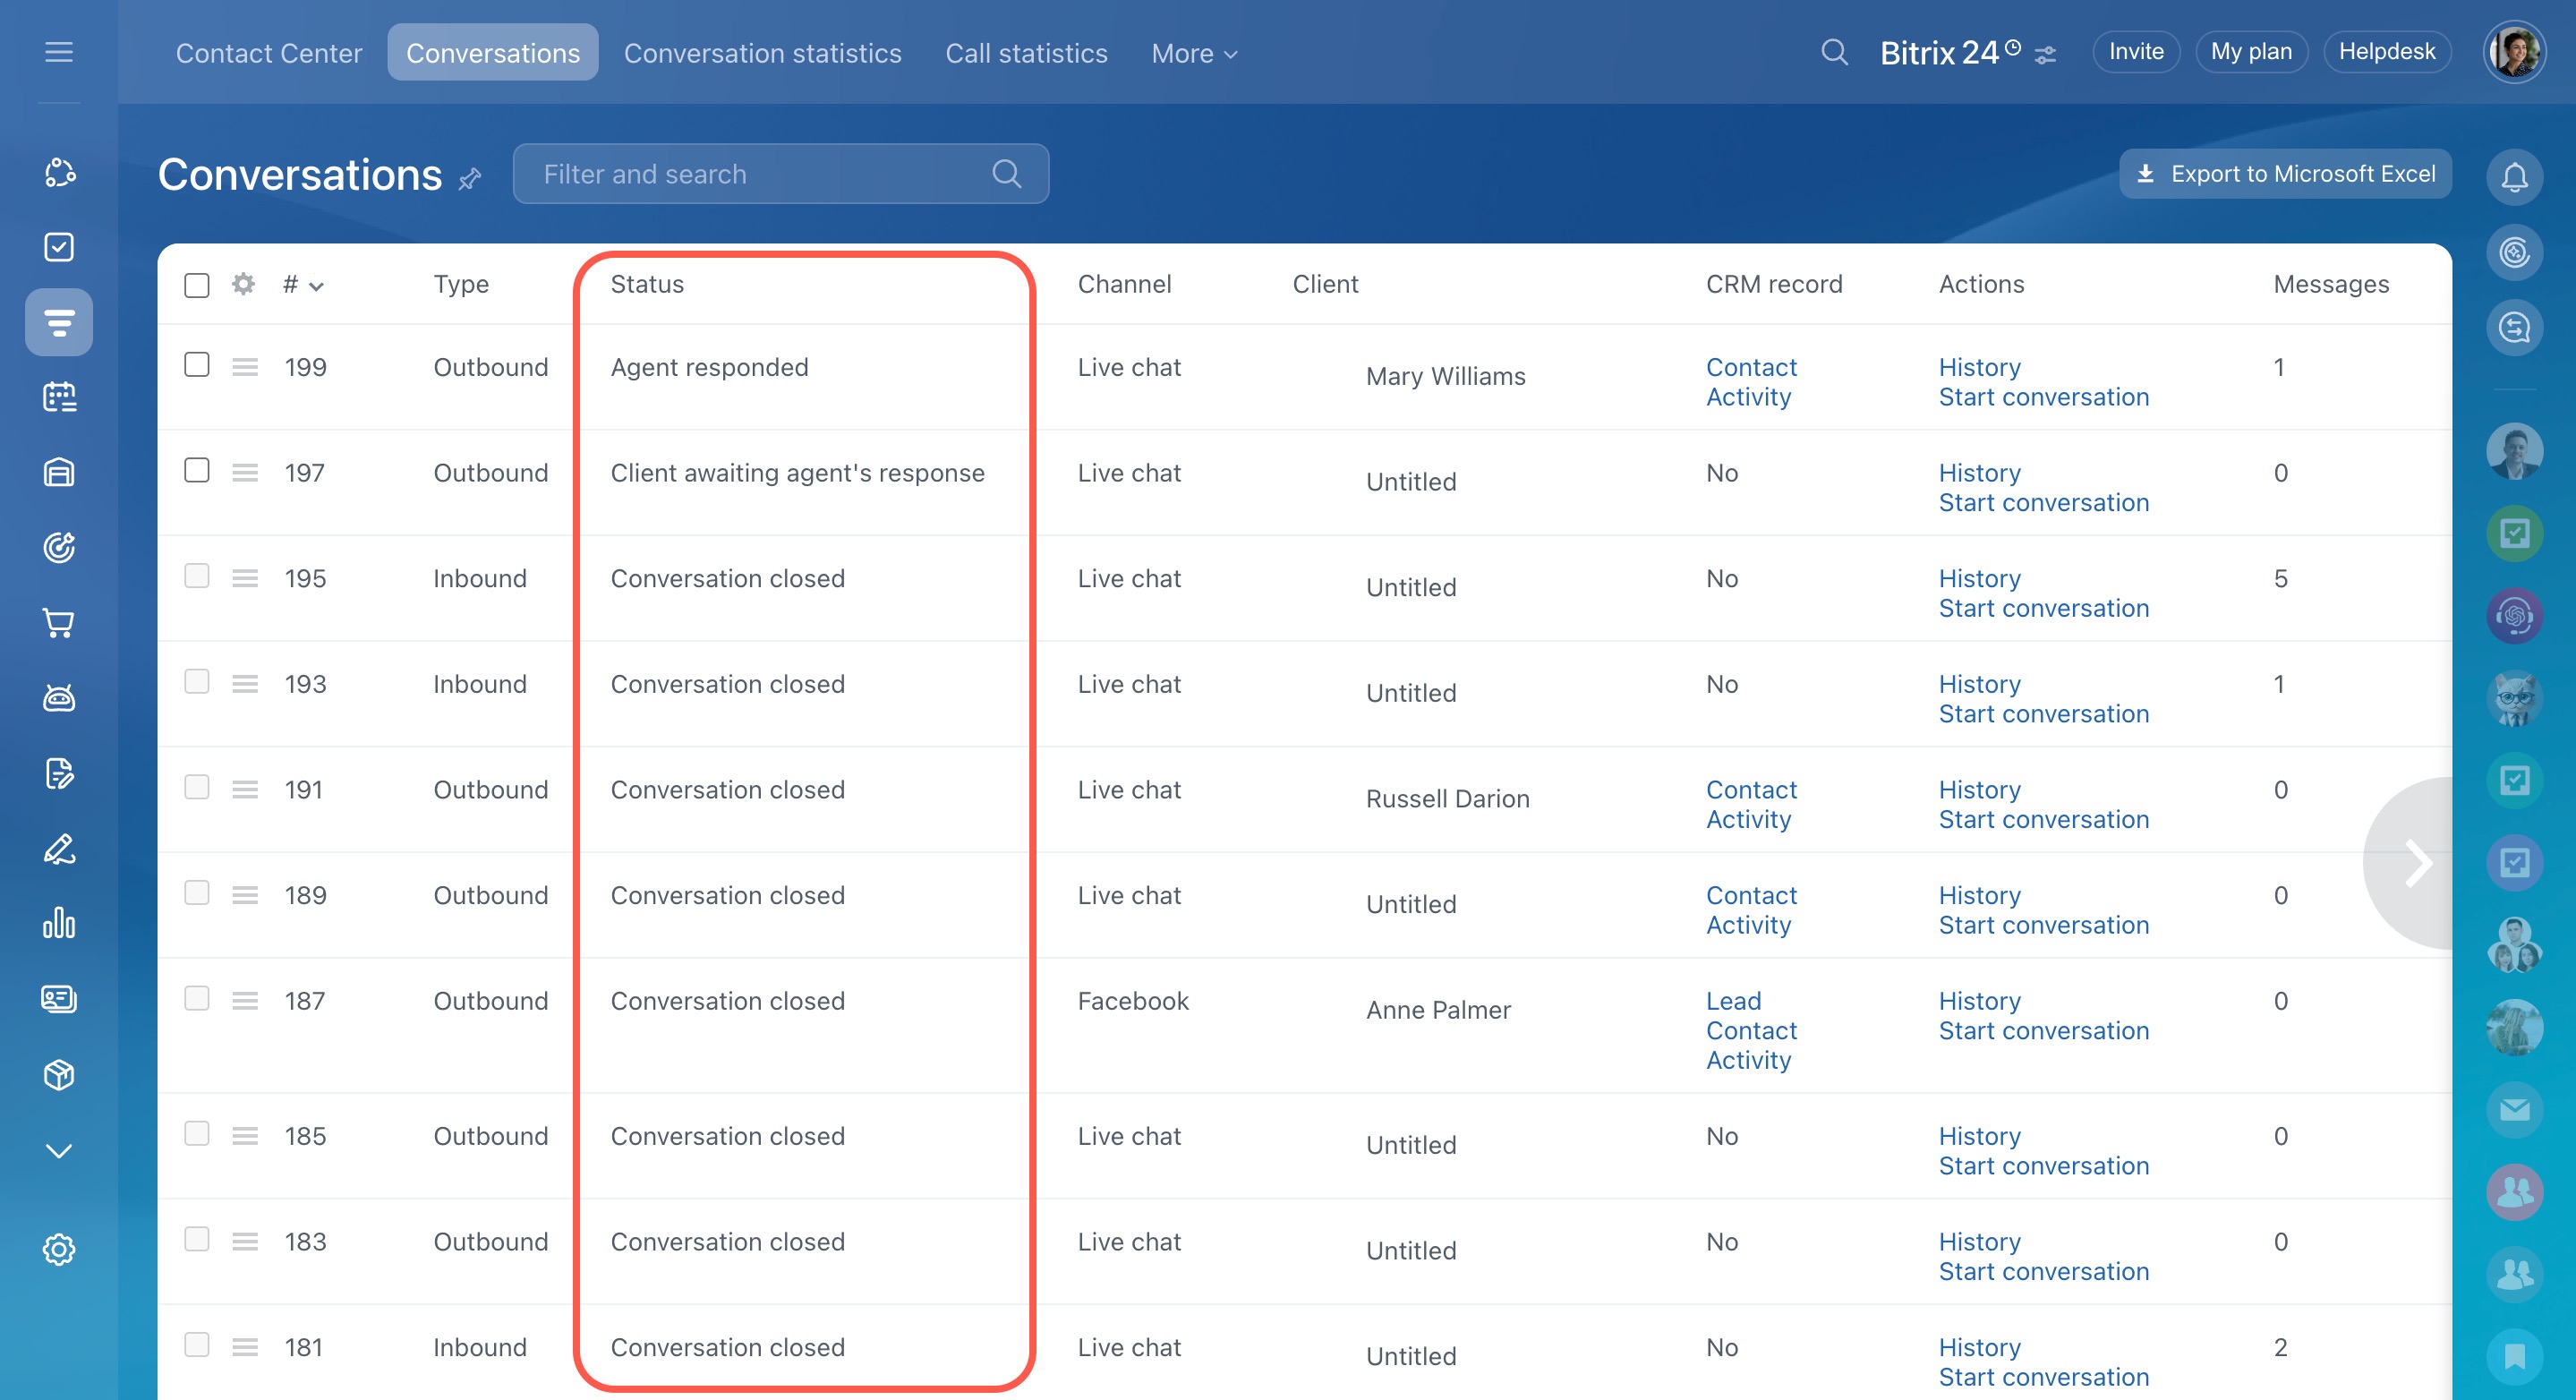Click the magnifier search icon in header
This screenshot has width=2576, height=1400.
pyautogui.click(x=1833, y=52)
